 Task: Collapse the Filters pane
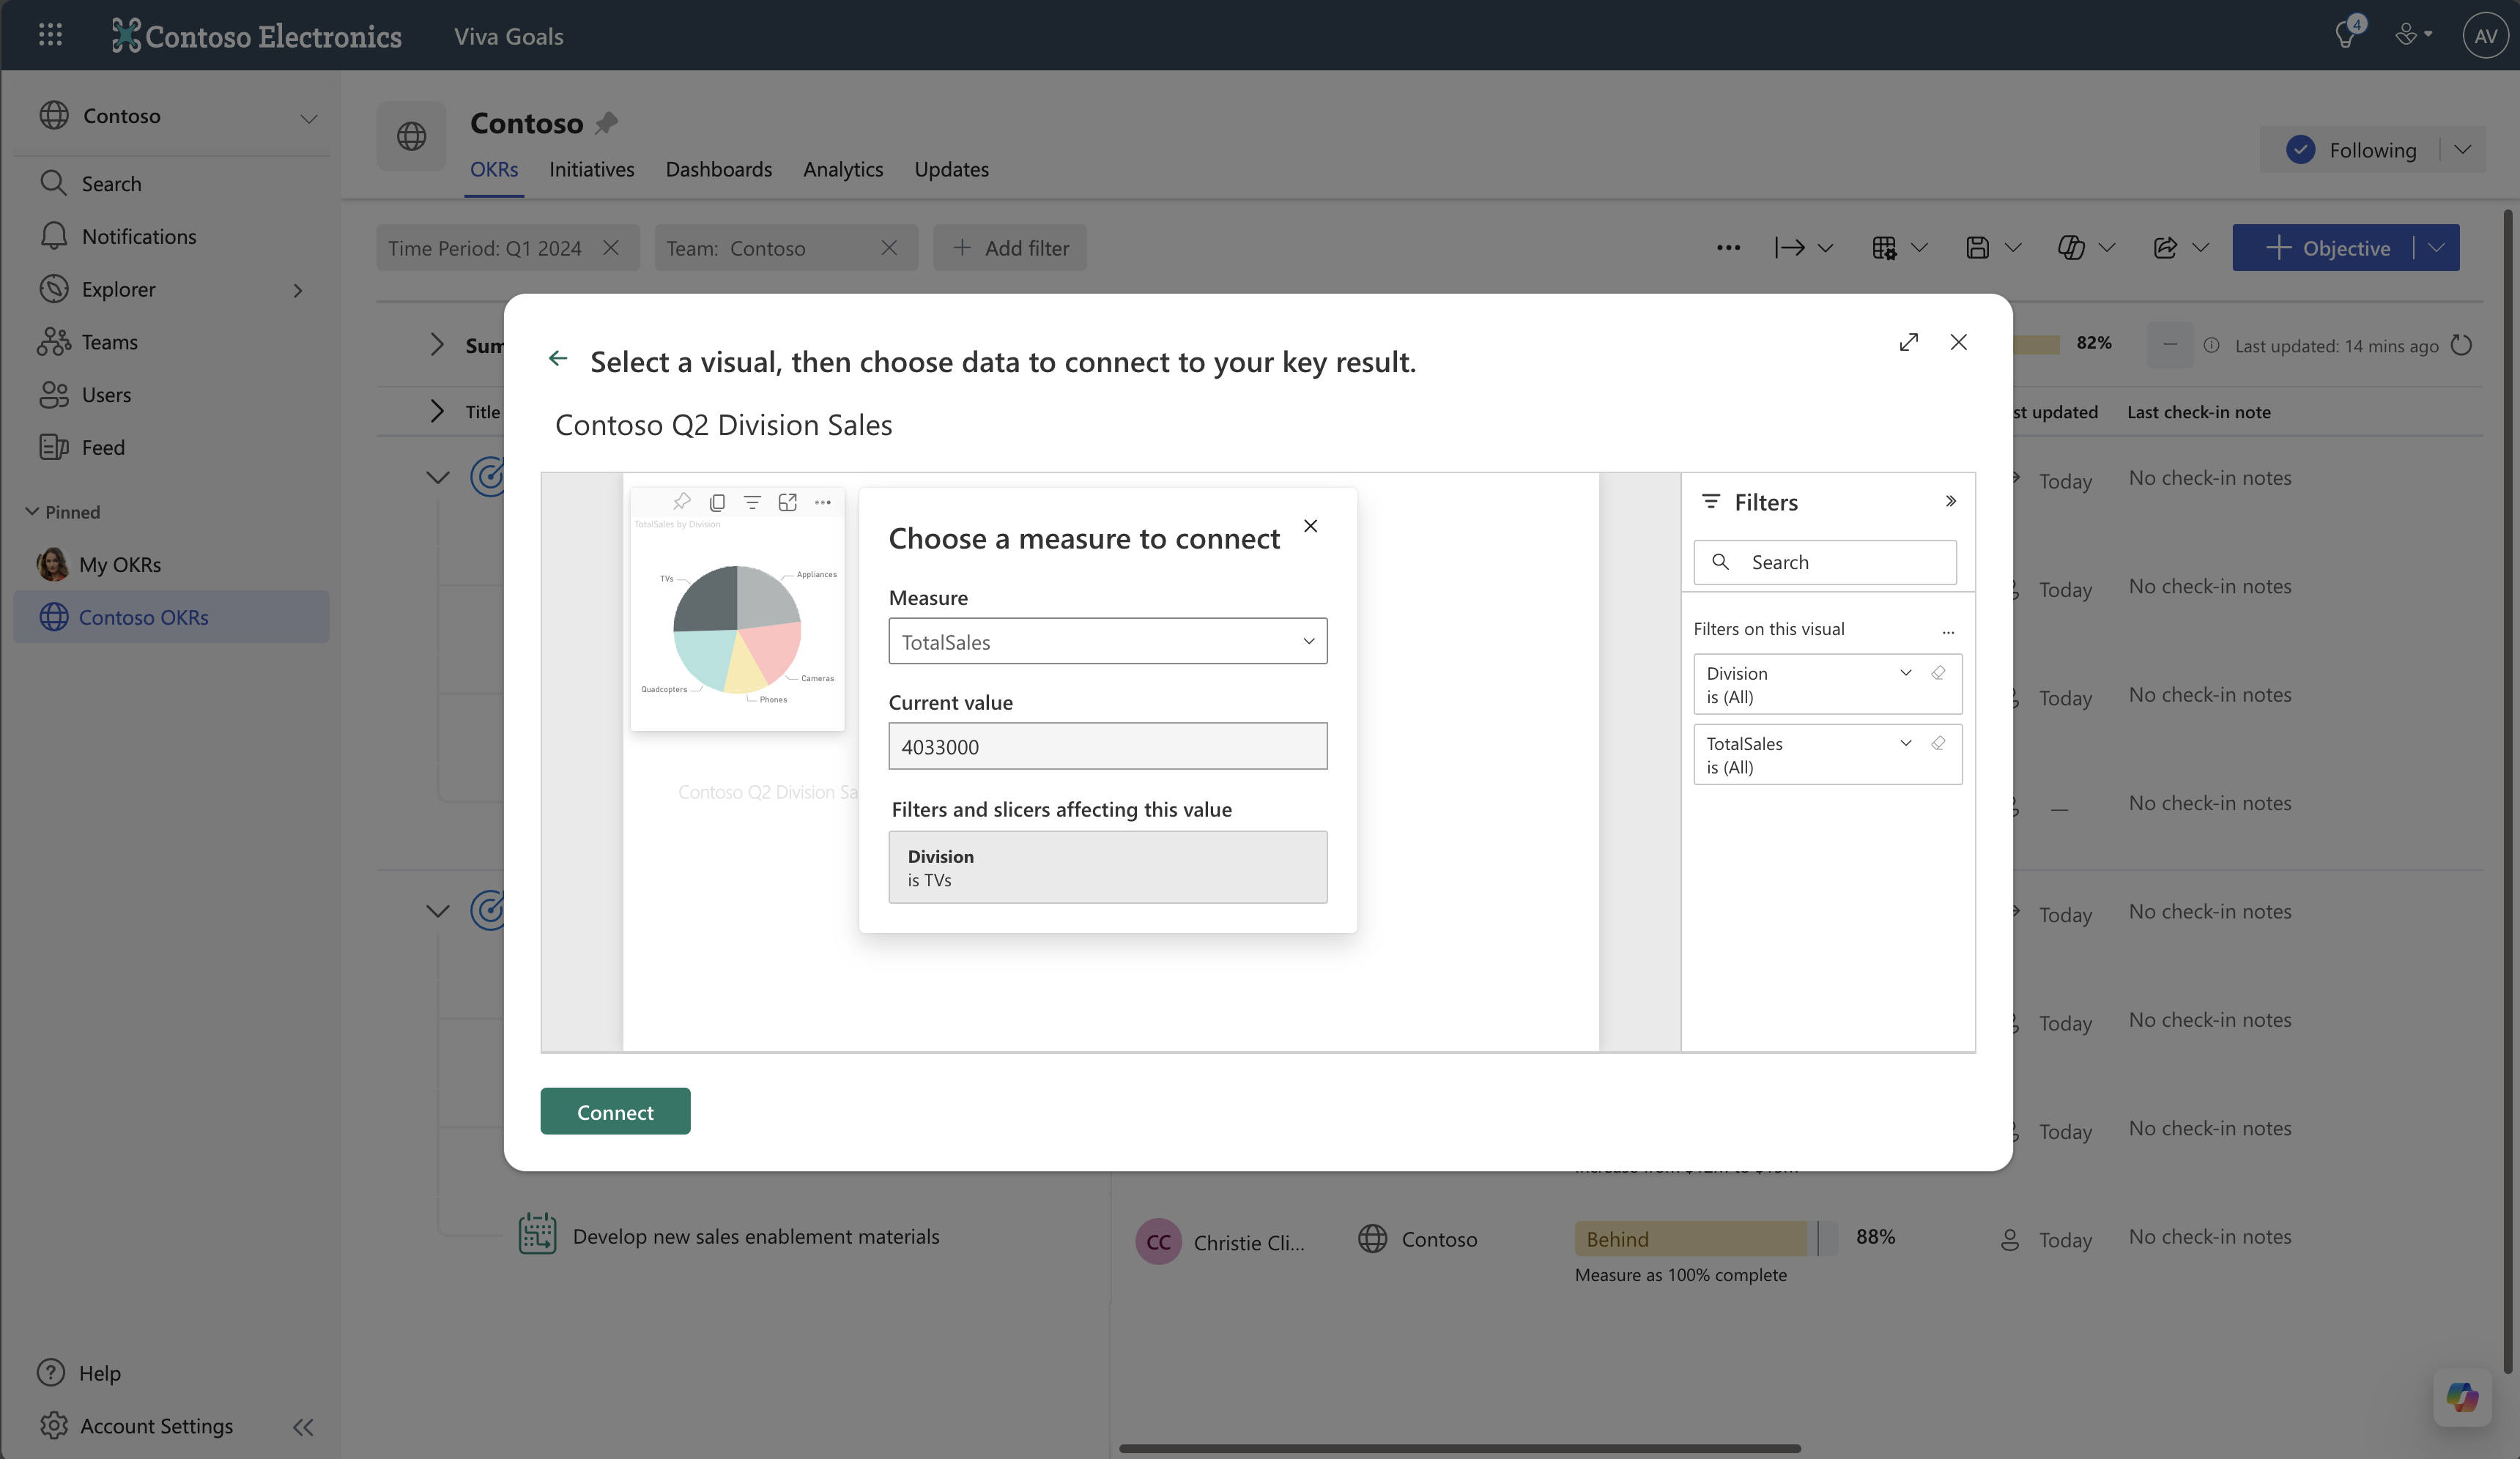click(x=1950, y=501)
